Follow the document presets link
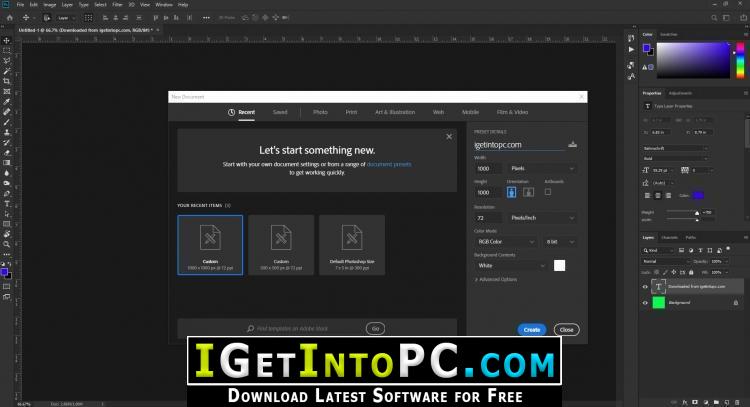 (389, 164)
